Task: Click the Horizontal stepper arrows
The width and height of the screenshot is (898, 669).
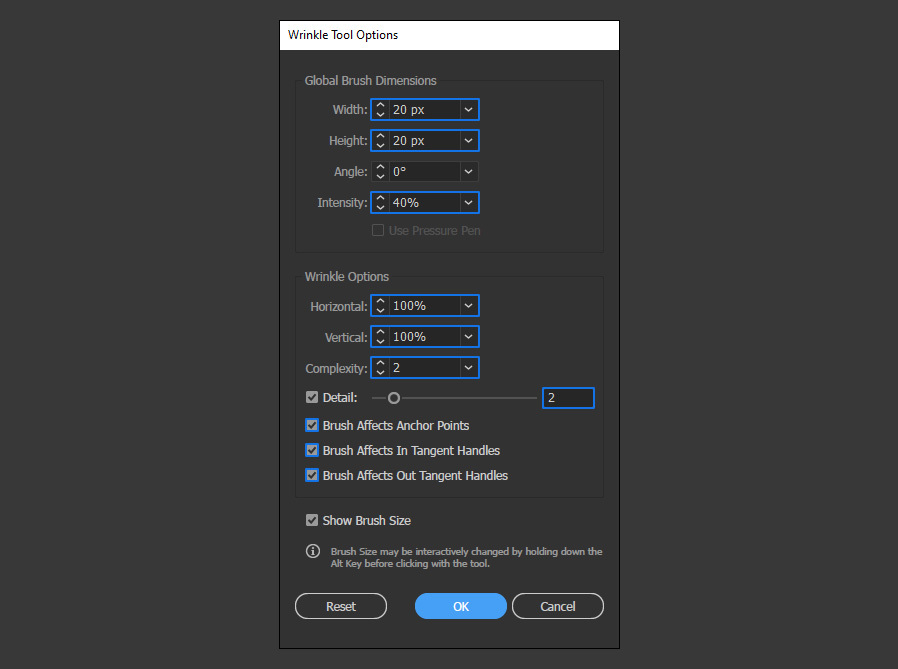Action: pos(380,305)
